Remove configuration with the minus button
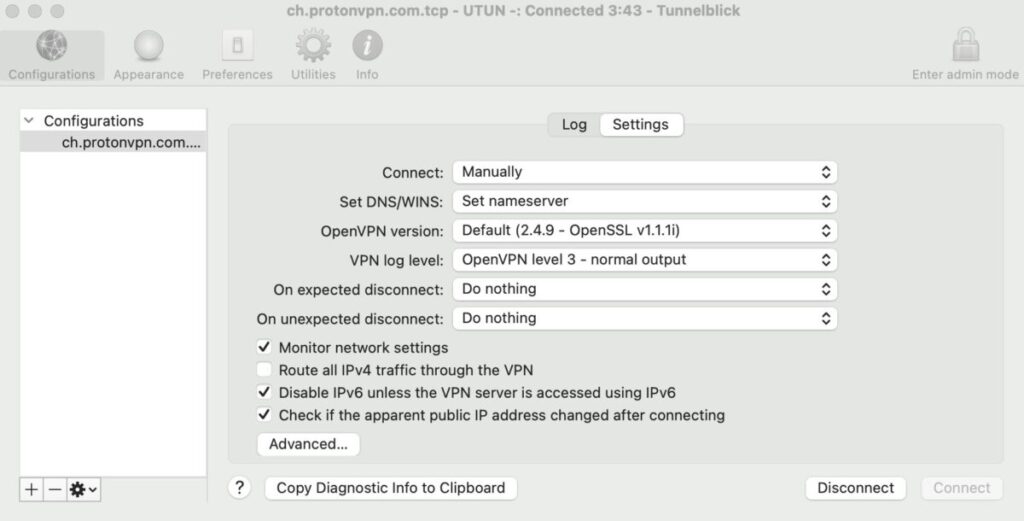 [55, 489]
